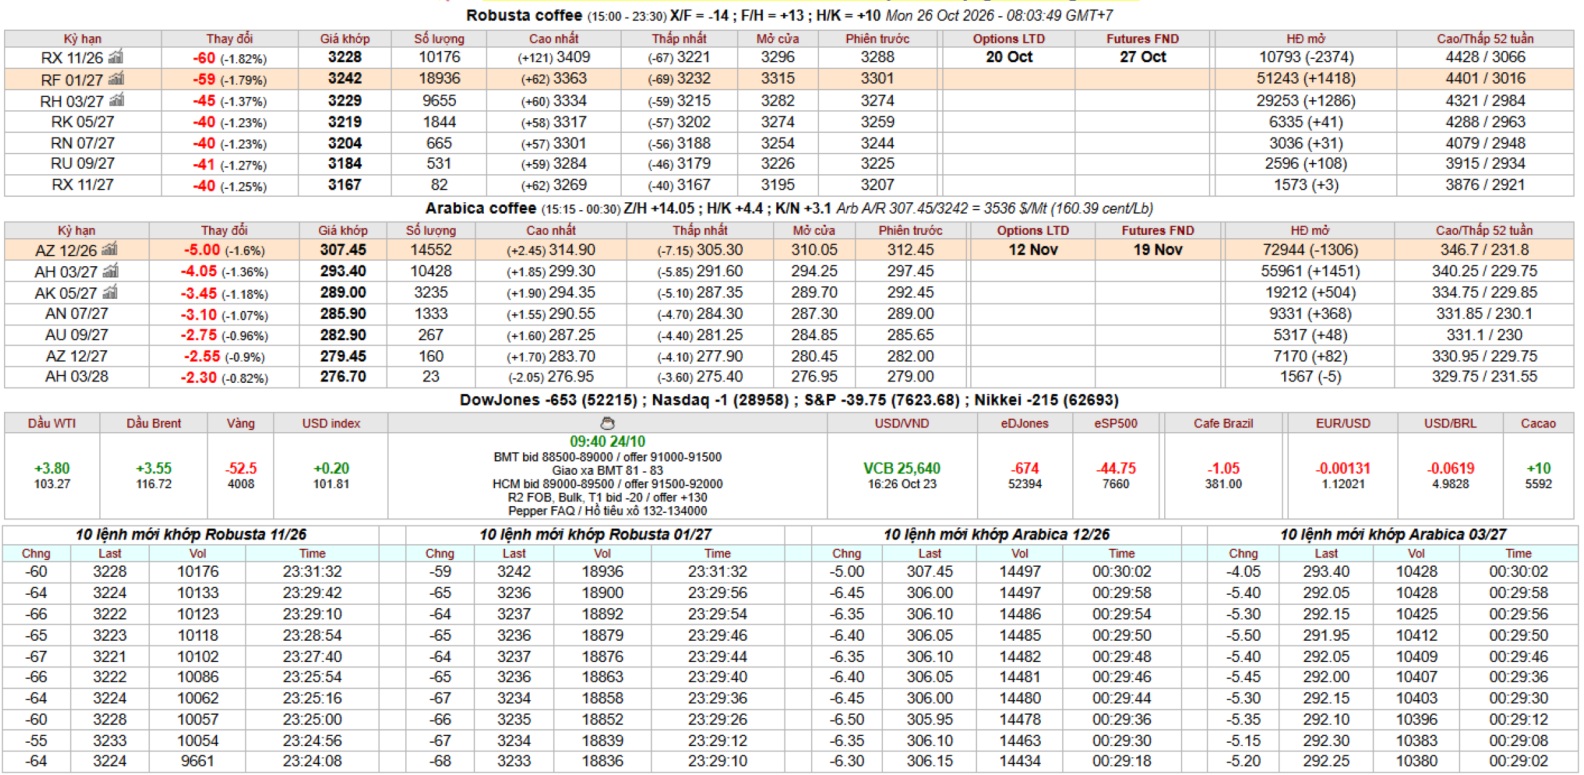Click the chart icon beside RF 01/27
Screen dimensions: 1584x775
(116, 78)
